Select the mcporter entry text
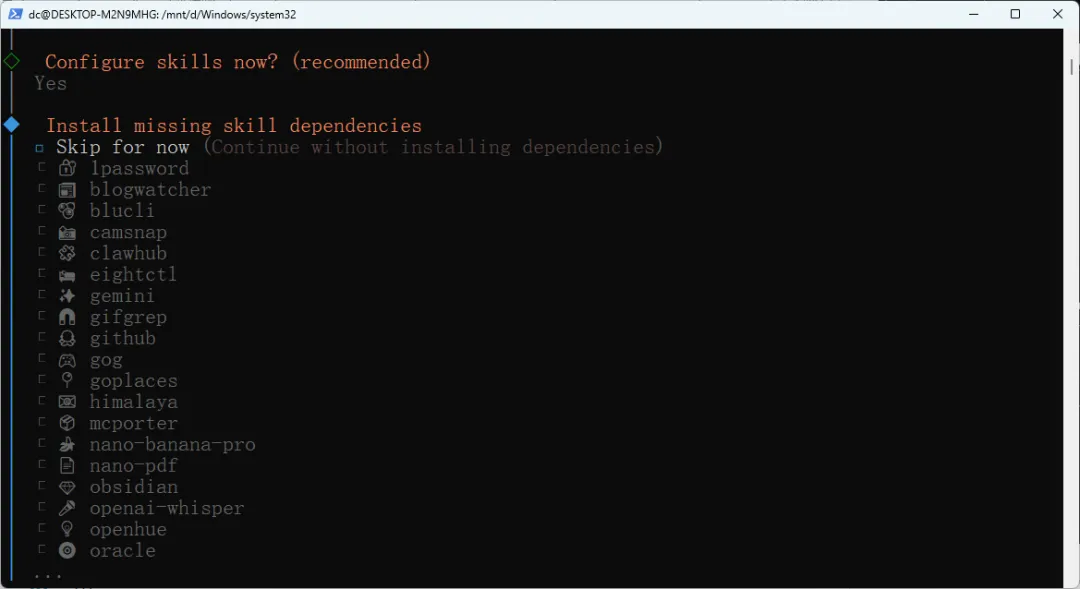Image resolution: width=1080 pixels, height=589 pixels. (134, 424)
